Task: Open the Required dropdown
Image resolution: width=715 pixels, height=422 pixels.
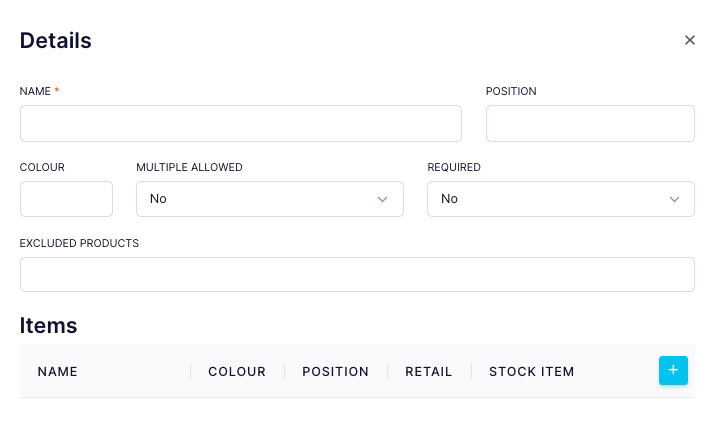Action: click(560, 199)
